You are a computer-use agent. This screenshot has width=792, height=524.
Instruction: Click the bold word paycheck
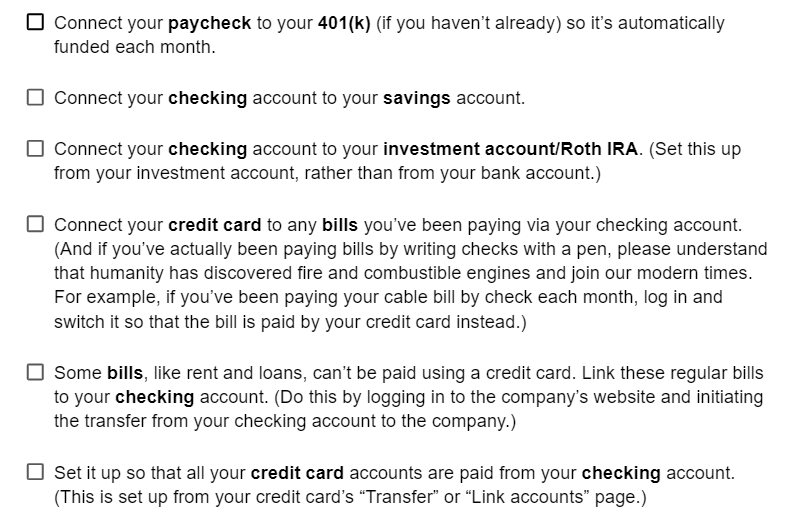210,23
